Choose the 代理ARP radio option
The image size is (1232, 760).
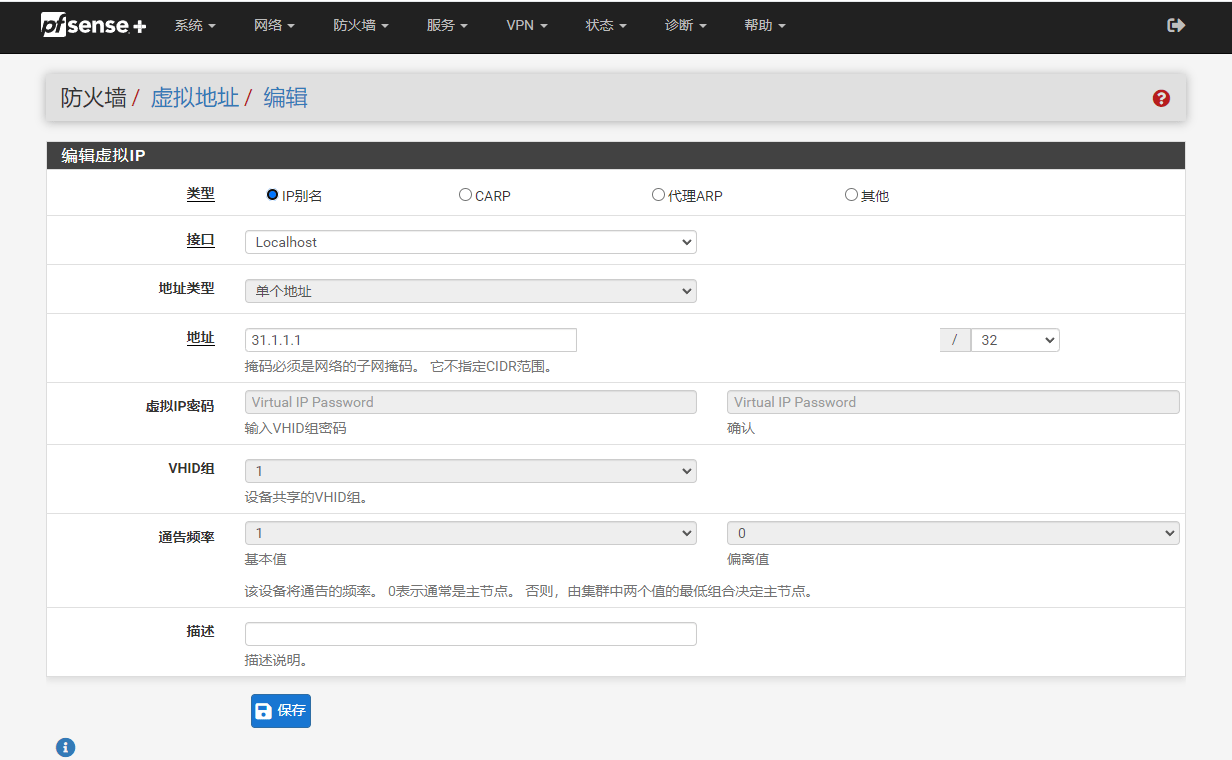click(658, 195)
